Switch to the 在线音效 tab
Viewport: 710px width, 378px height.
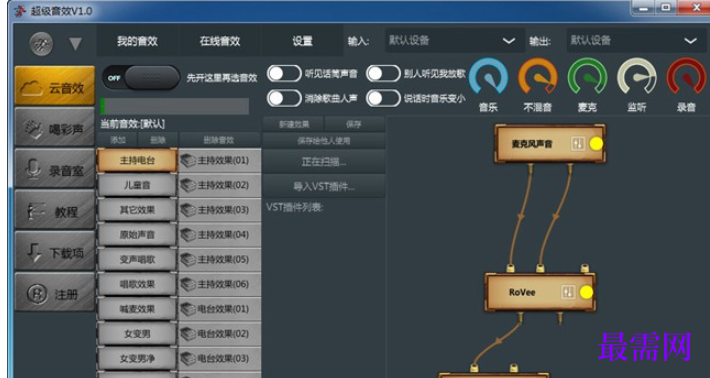tap(220, 41)
